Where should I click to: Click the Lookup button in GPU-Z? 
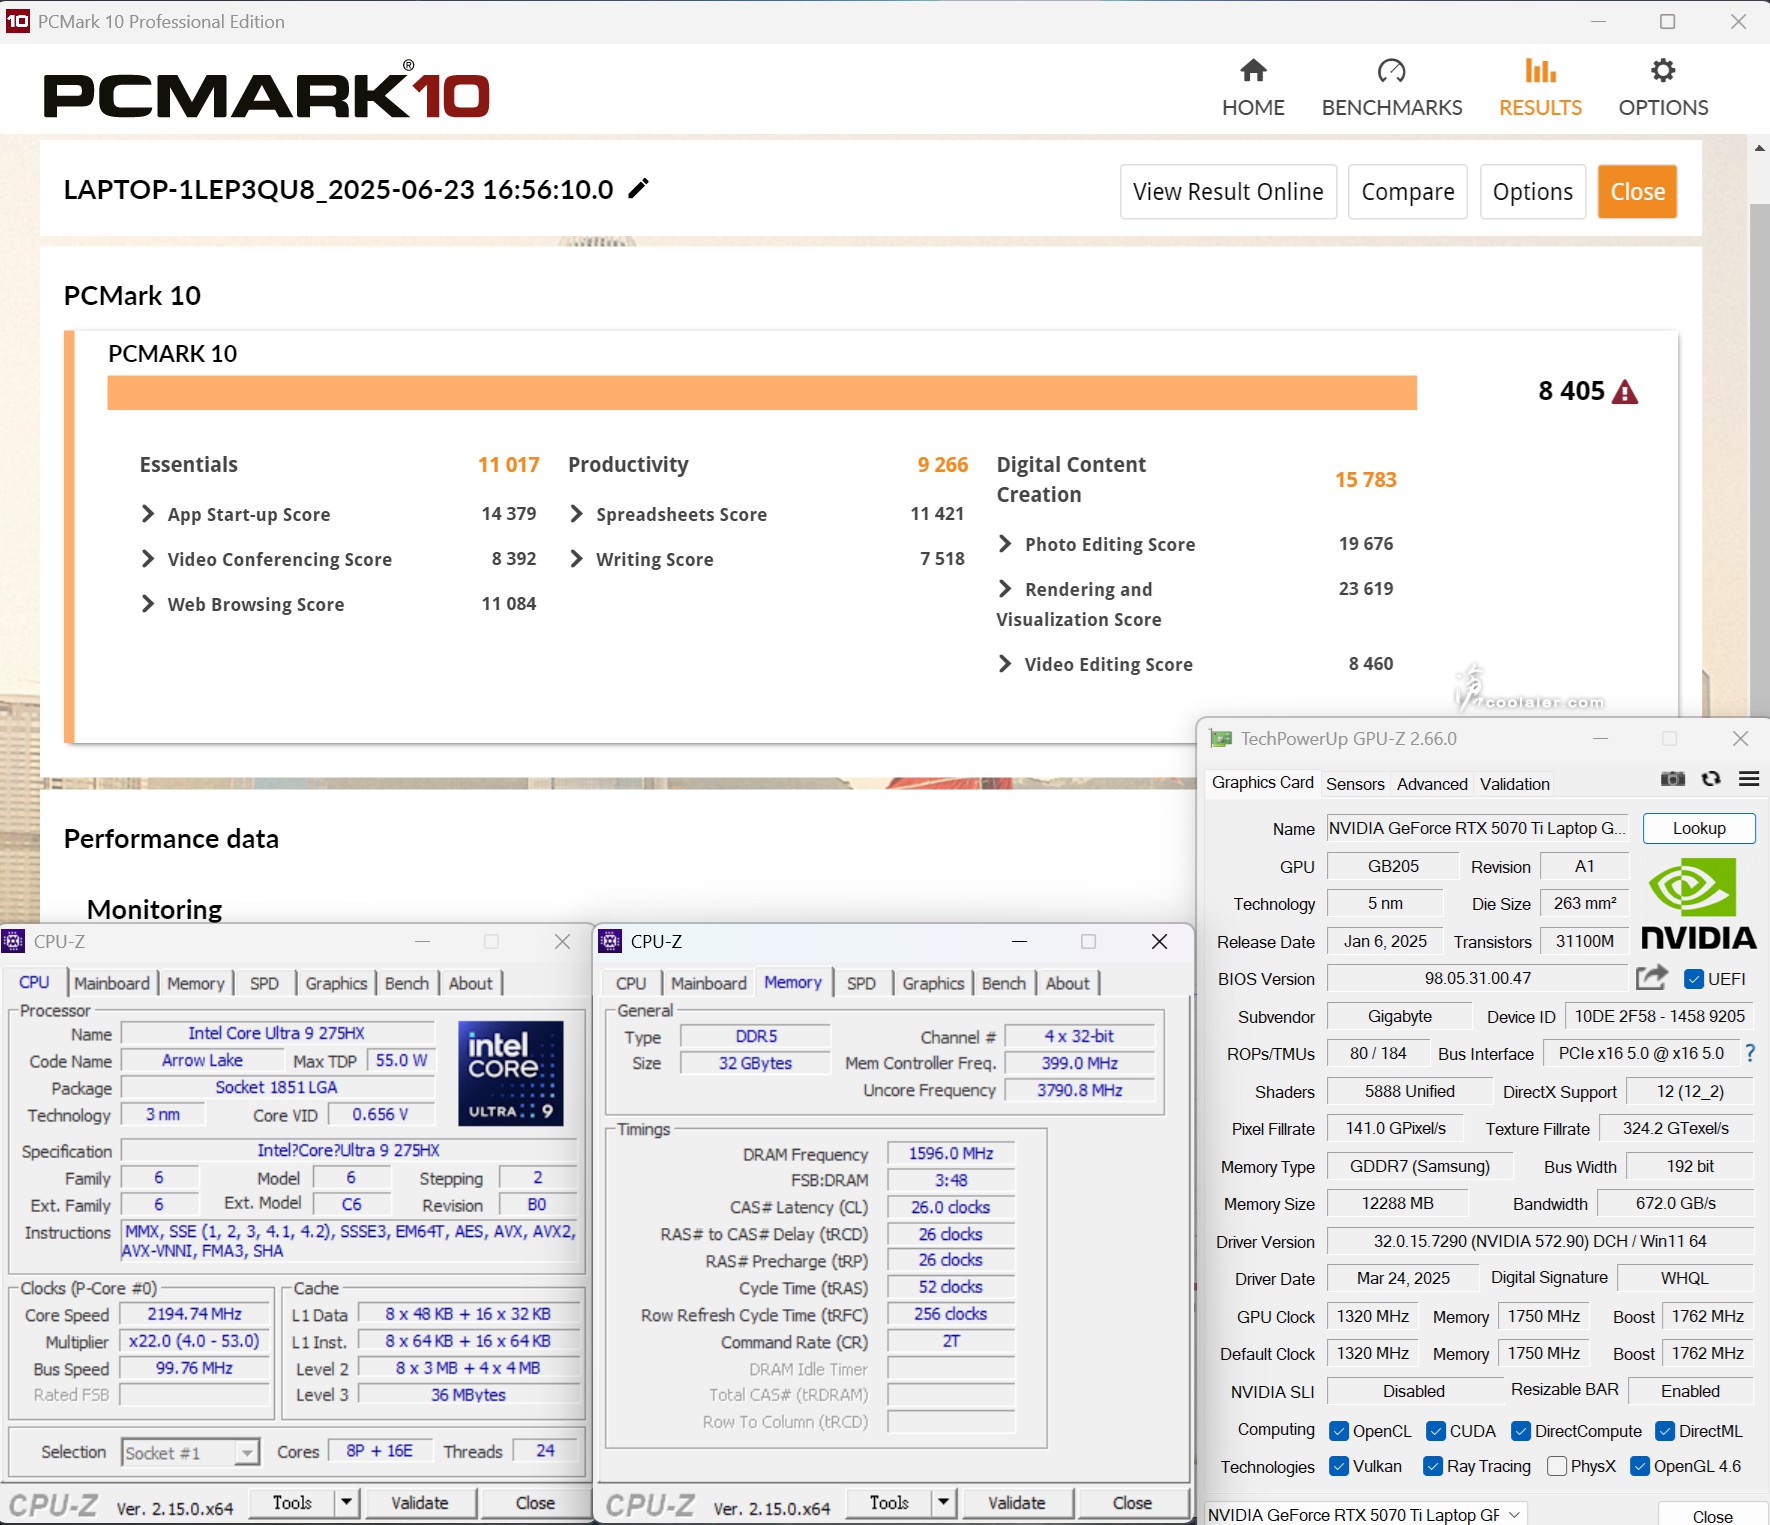click(x=1699, y=828)
